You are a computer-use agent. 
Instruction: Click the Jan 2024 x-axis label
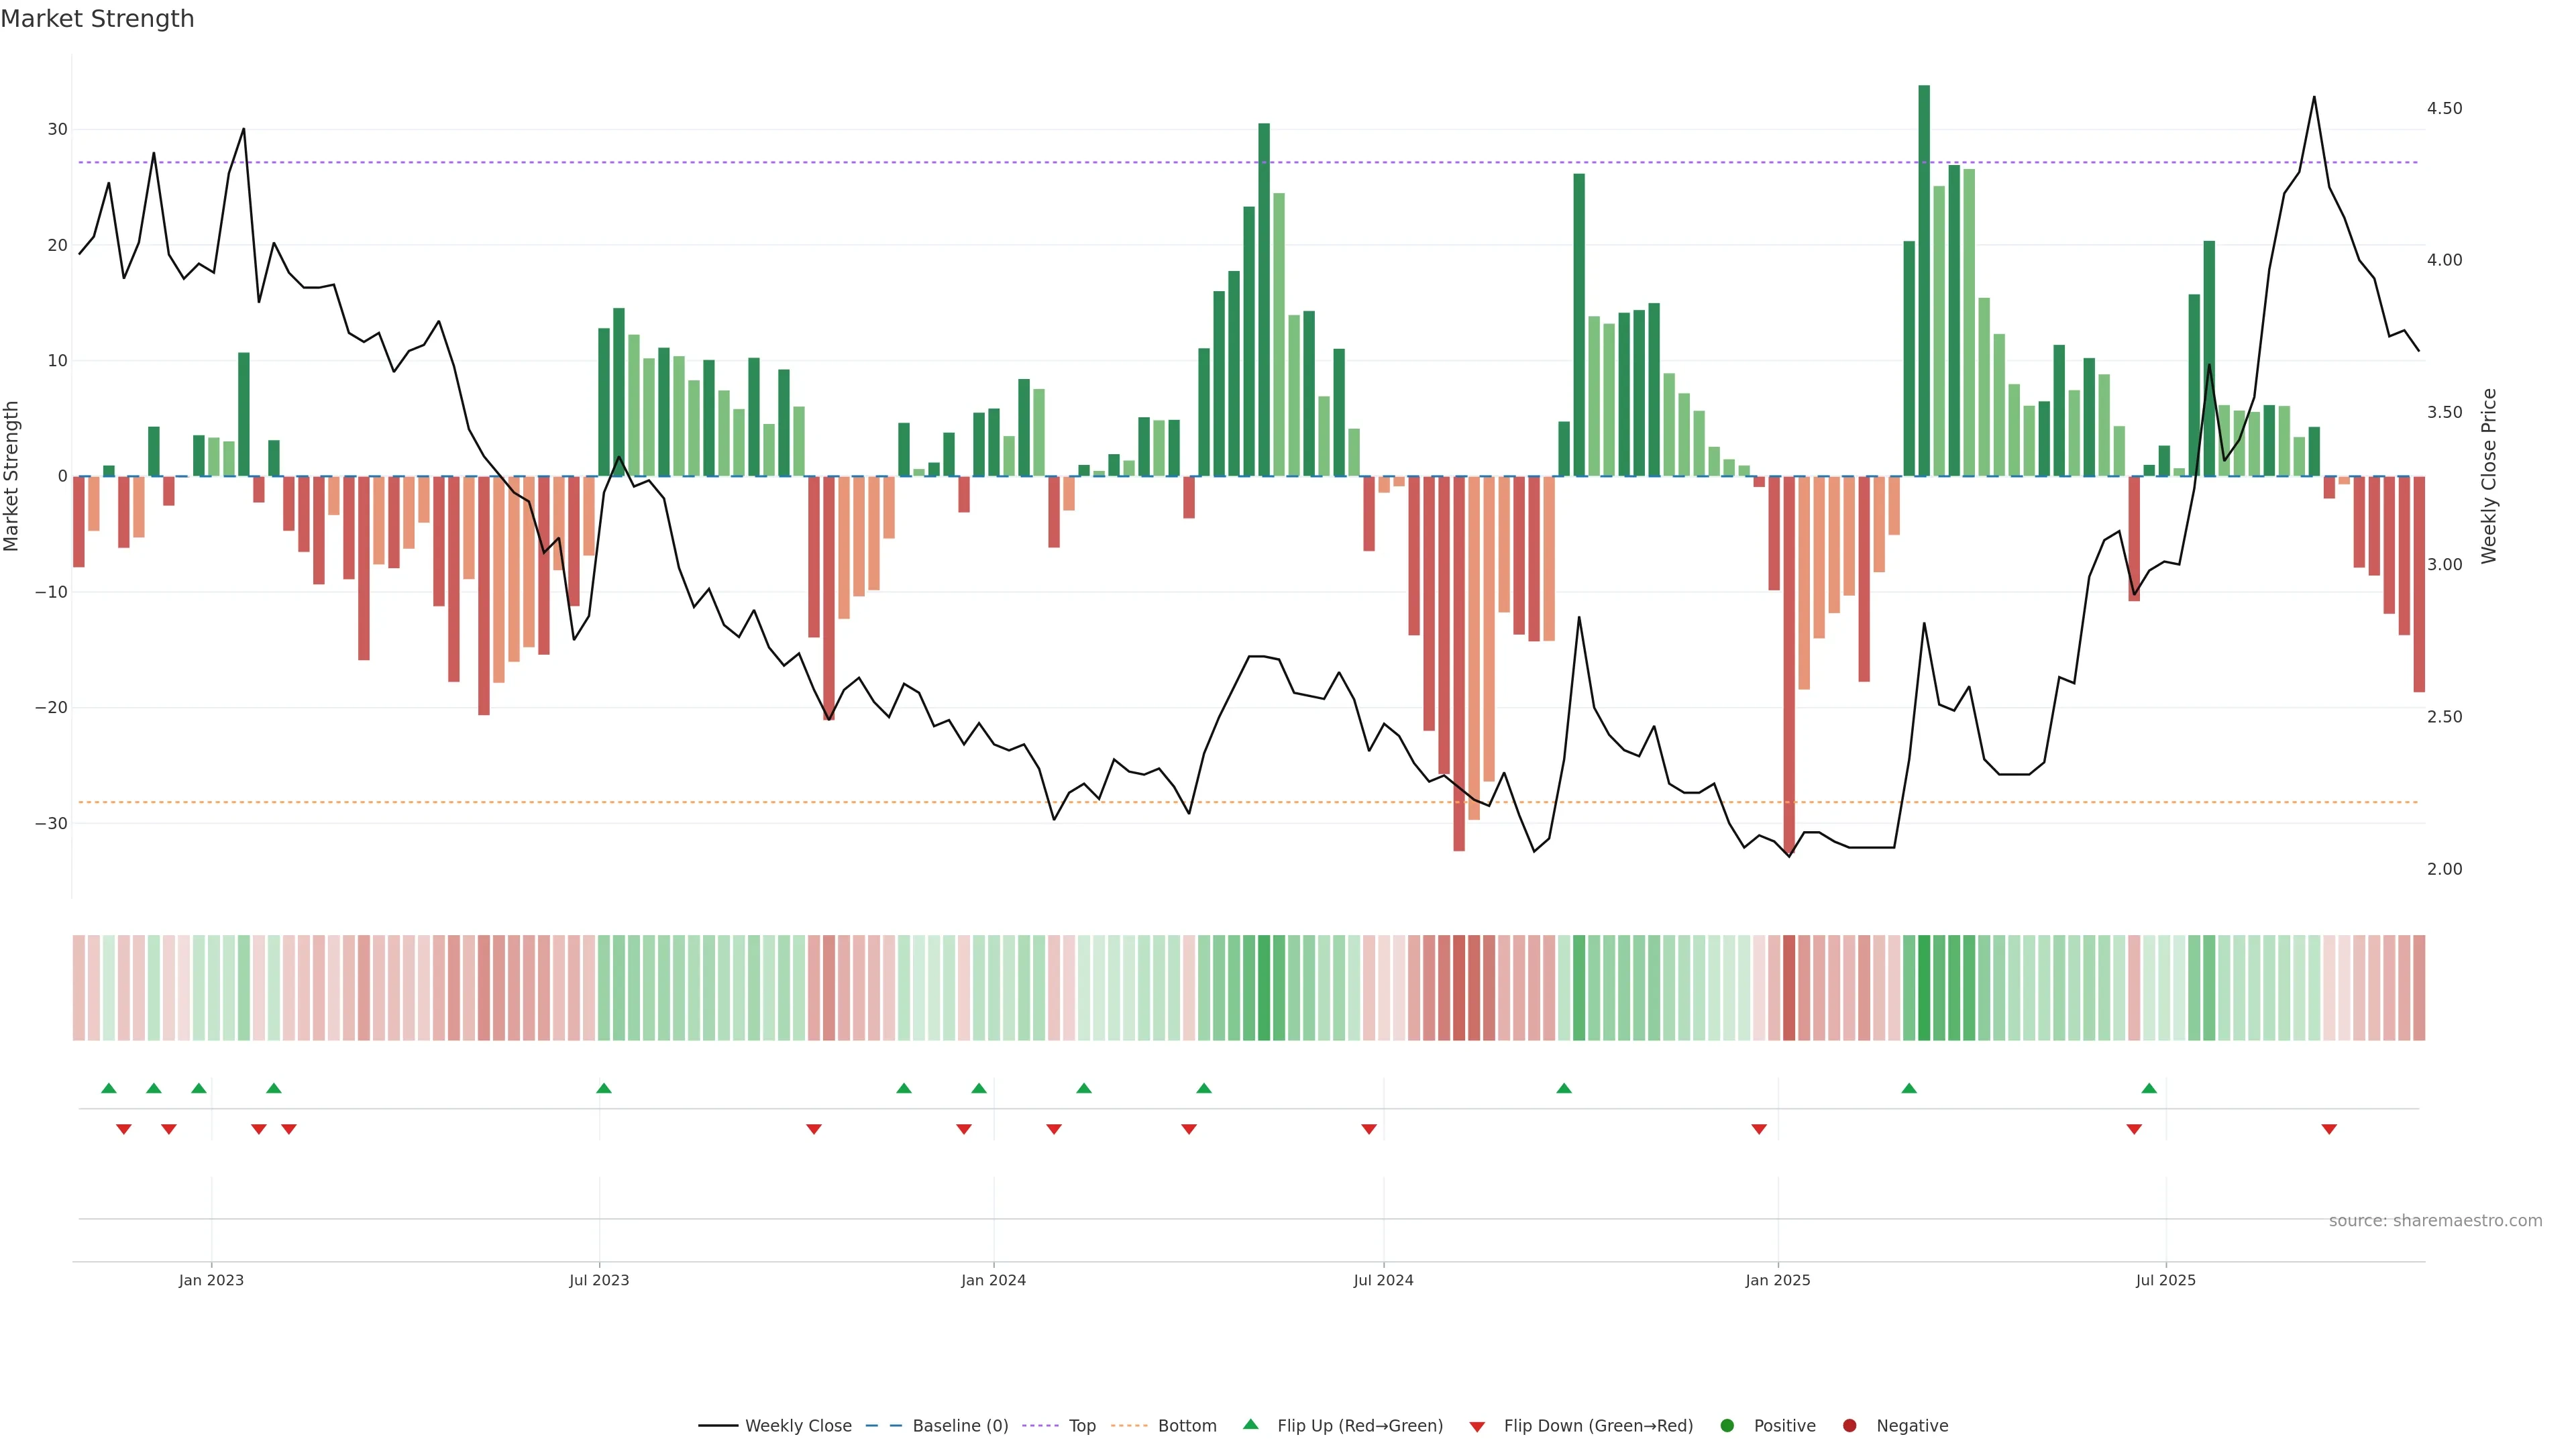(x=993, y=1281)
